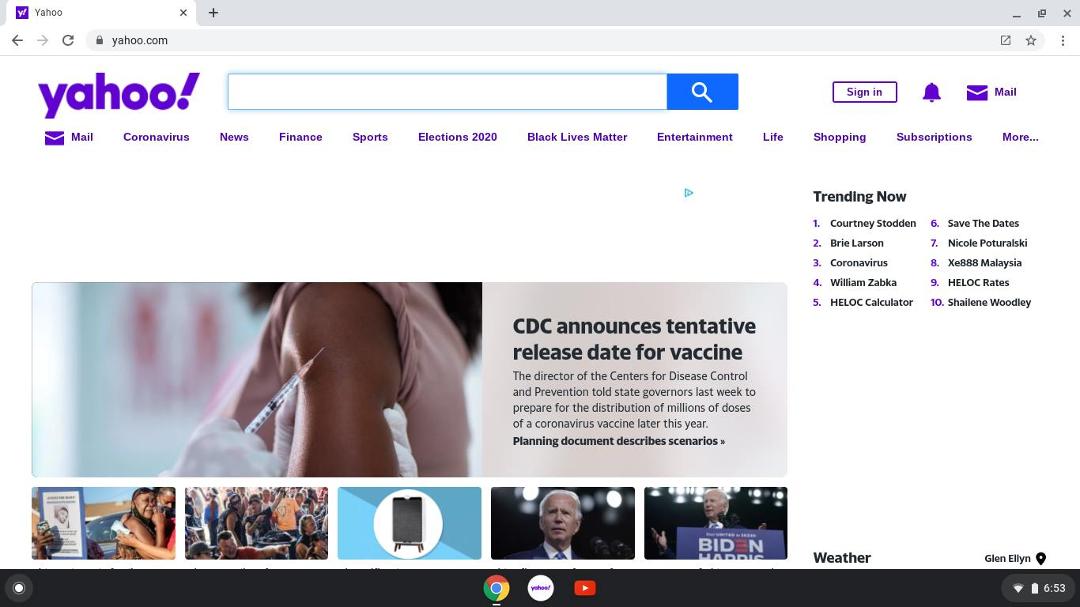Open trending topic Courtney Stodden
Viewport: 1080px width, 607px height.
pos(873,223)
